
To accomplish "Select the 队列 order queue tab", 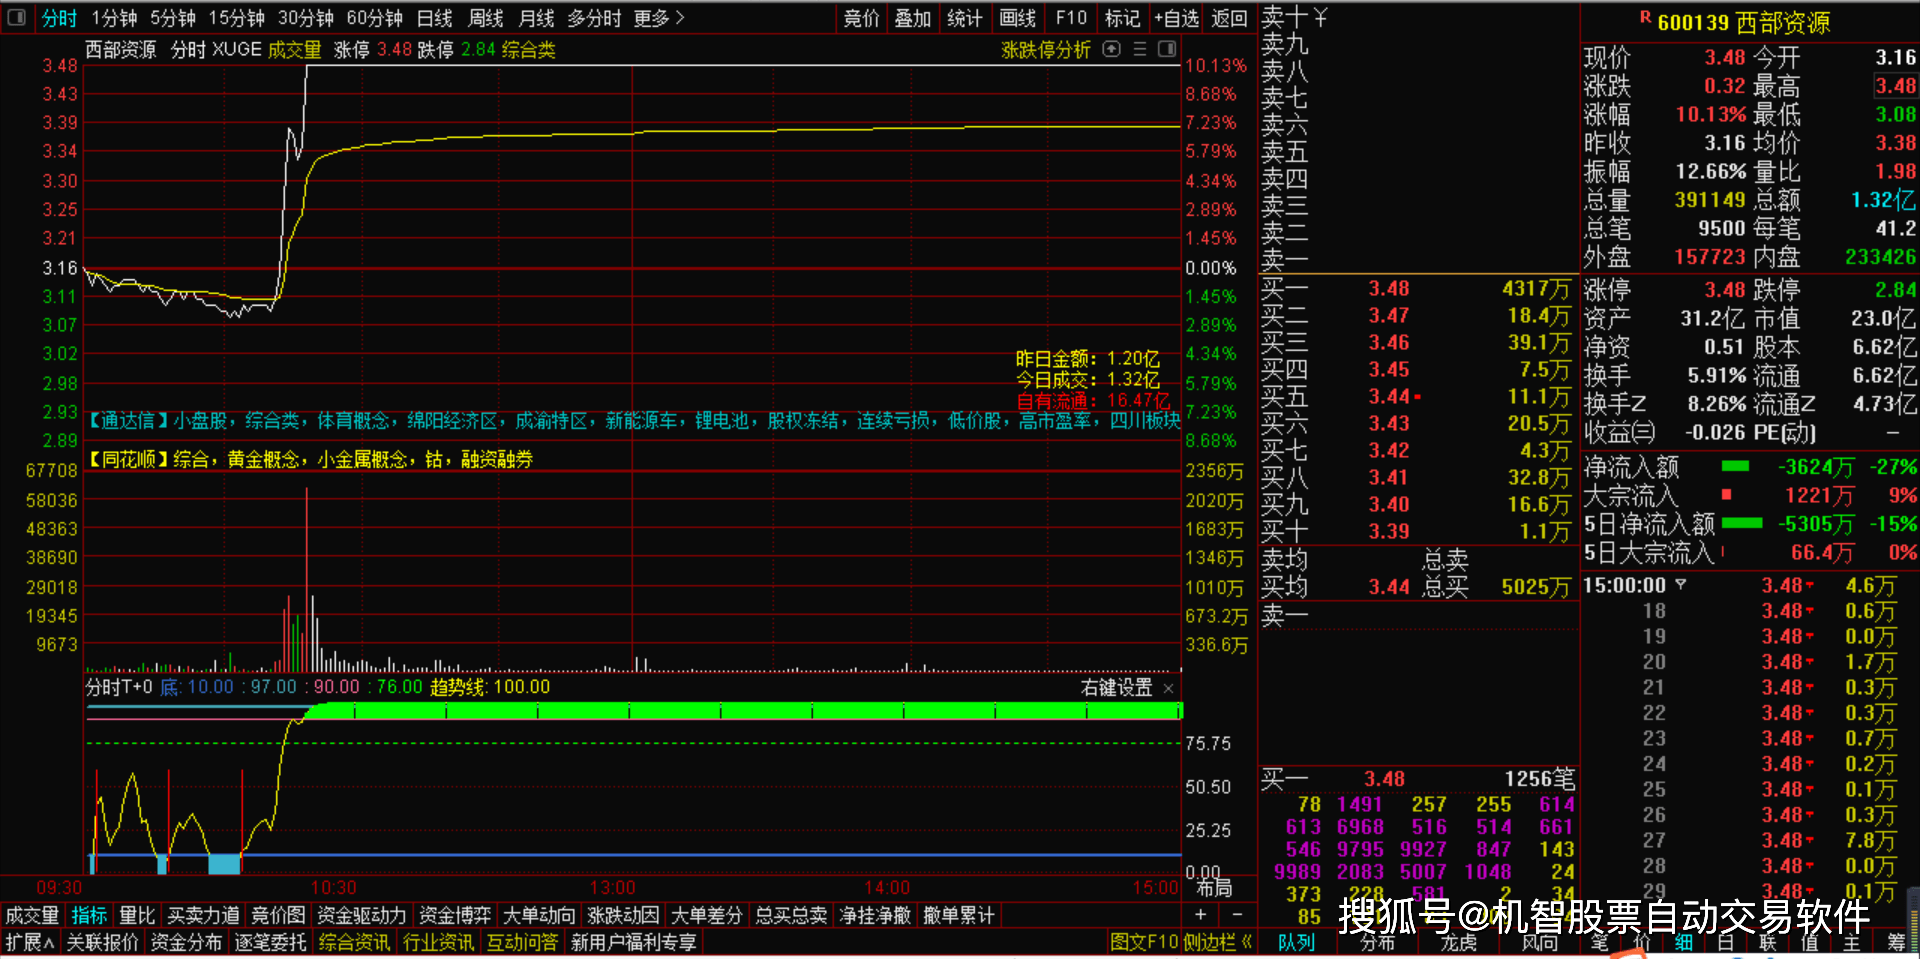I will 1296,942.
